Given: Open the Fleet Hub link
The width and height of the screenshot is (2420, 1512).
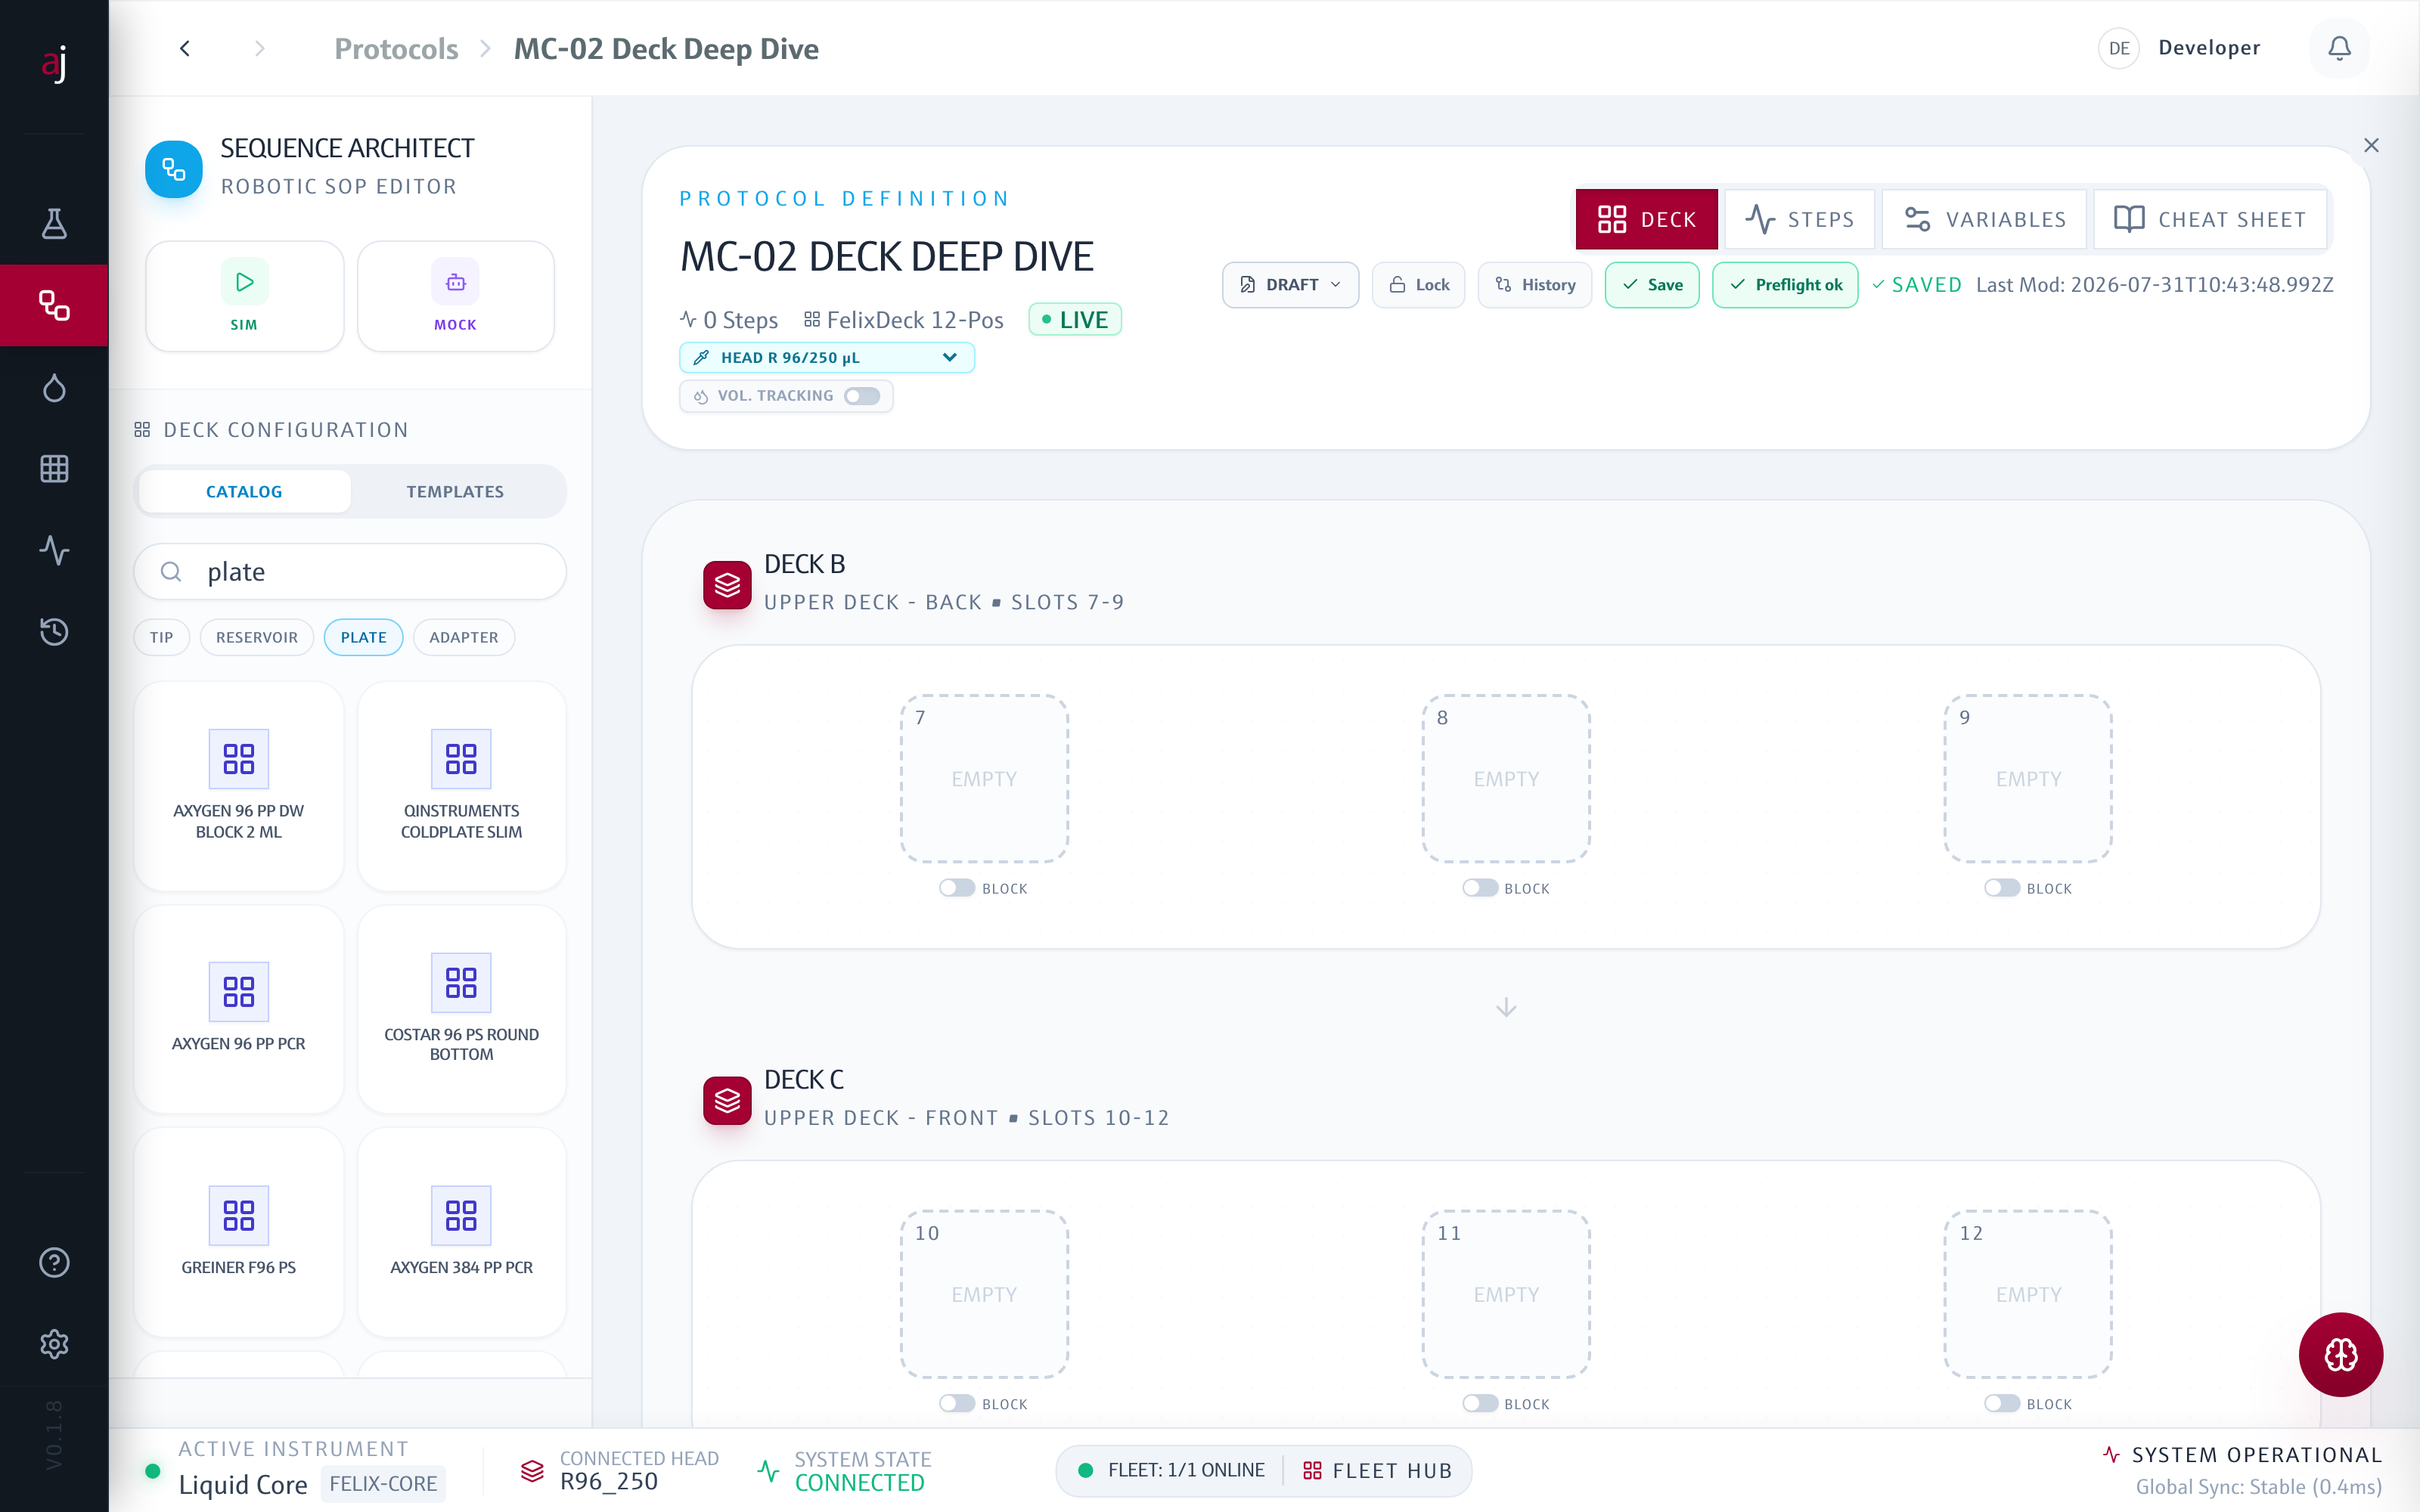Looking at the screenshot, I should point(1377,1470).
